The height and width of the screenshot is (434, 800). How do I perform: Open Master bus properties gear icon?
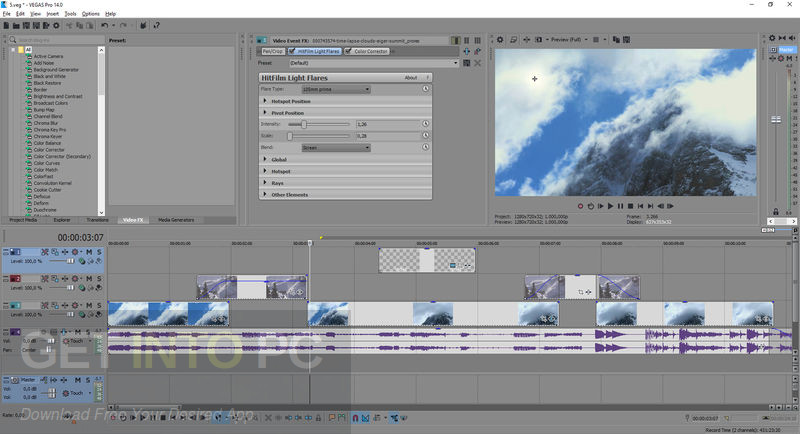point(772,38)
